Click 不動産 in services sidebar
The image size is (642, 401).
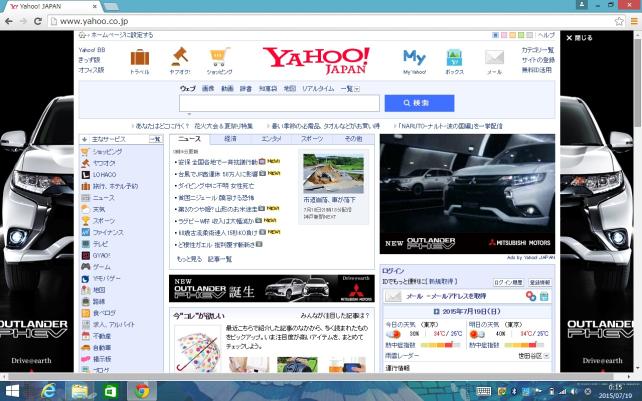tap(102, 336)
